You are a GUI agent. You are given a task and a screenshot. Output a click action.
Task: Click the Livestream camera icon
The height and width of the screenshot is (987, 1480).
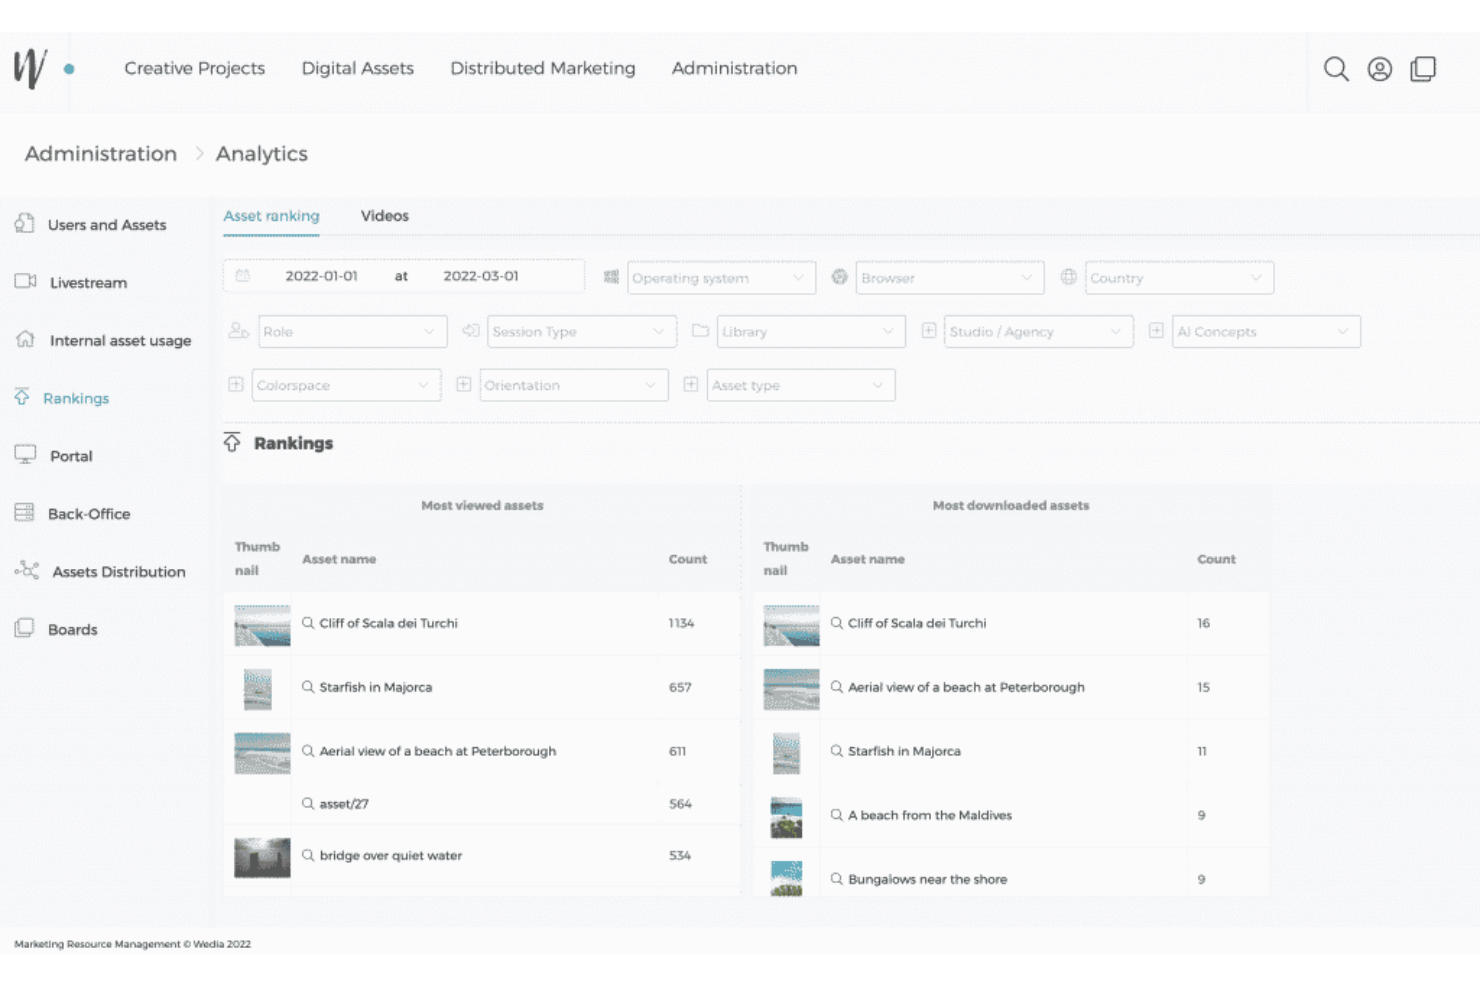pos(25,282)
